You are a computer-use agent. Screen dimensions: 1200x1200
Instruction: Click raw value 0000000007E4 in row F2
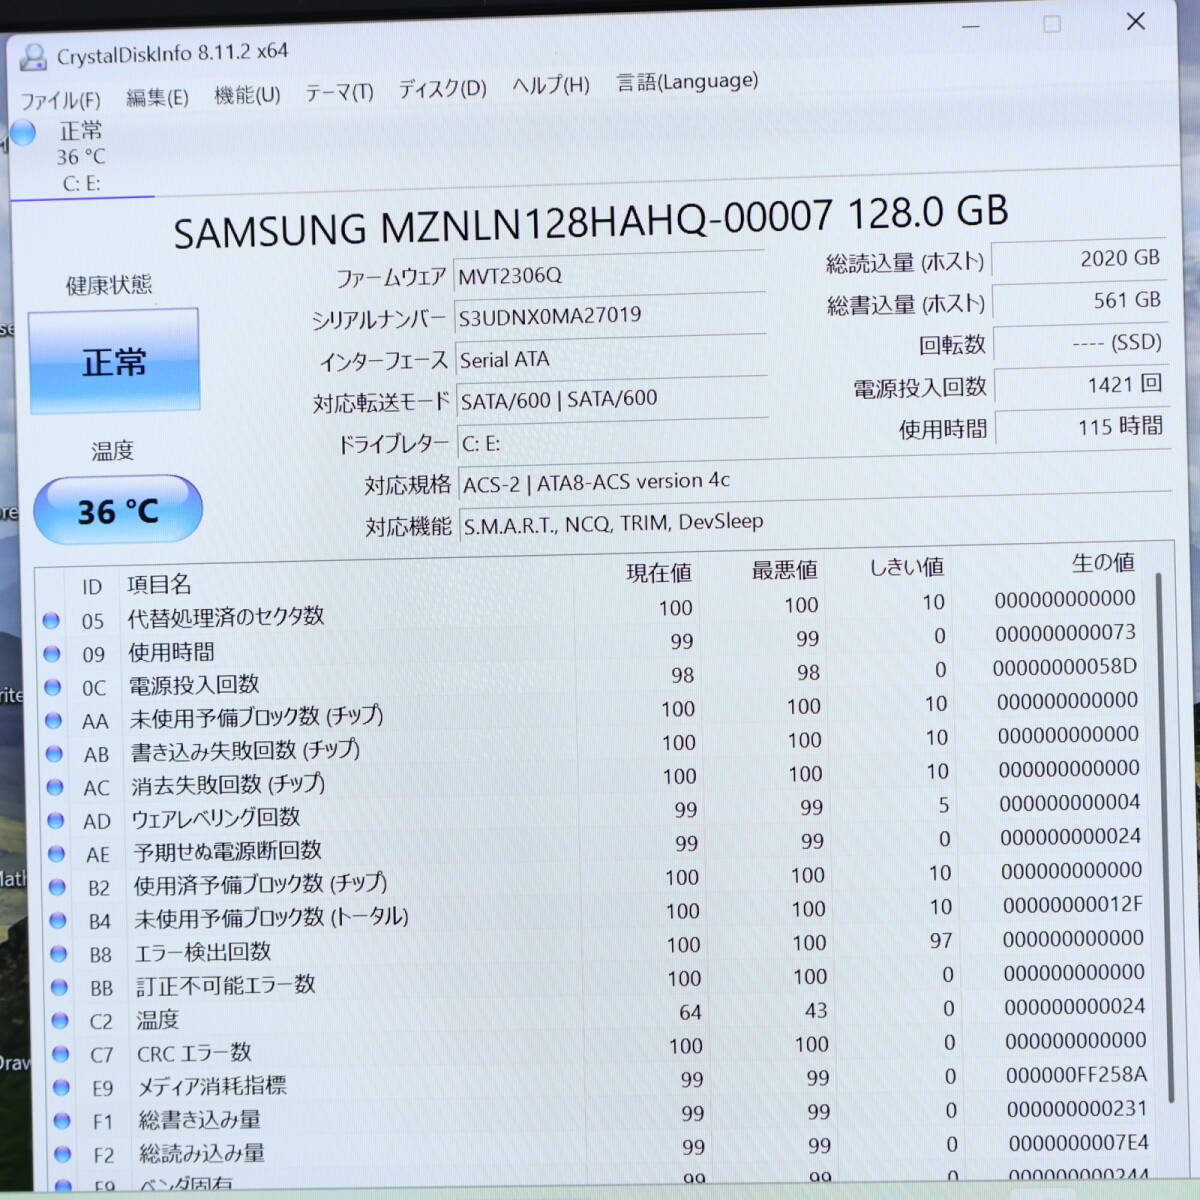click(1079, 1143)
